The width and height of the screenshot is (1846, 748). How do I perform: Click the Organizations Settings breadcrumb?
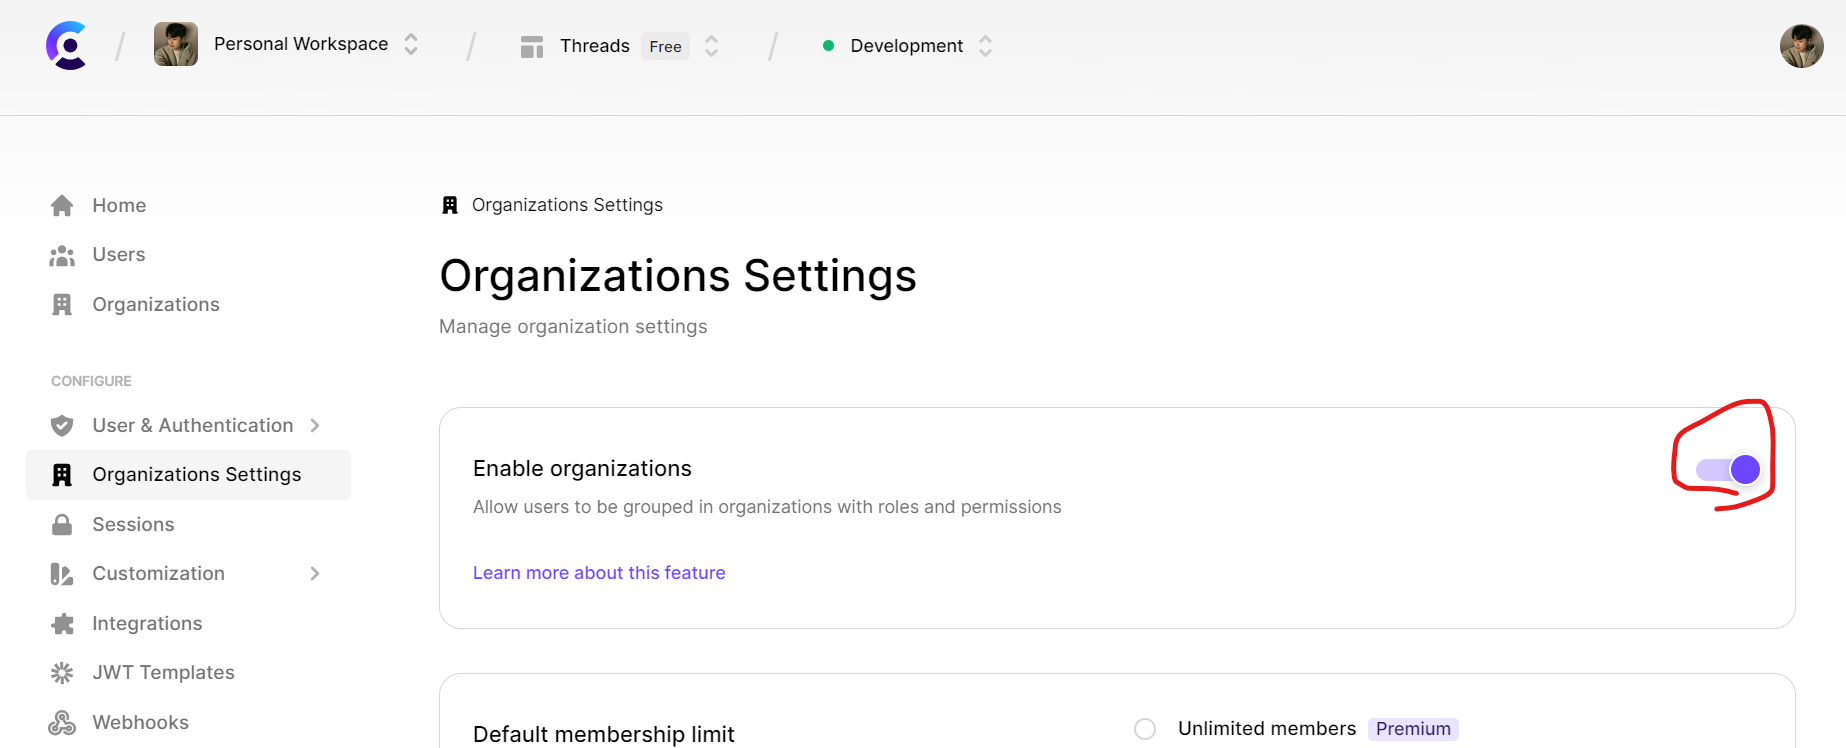[566, 205]
